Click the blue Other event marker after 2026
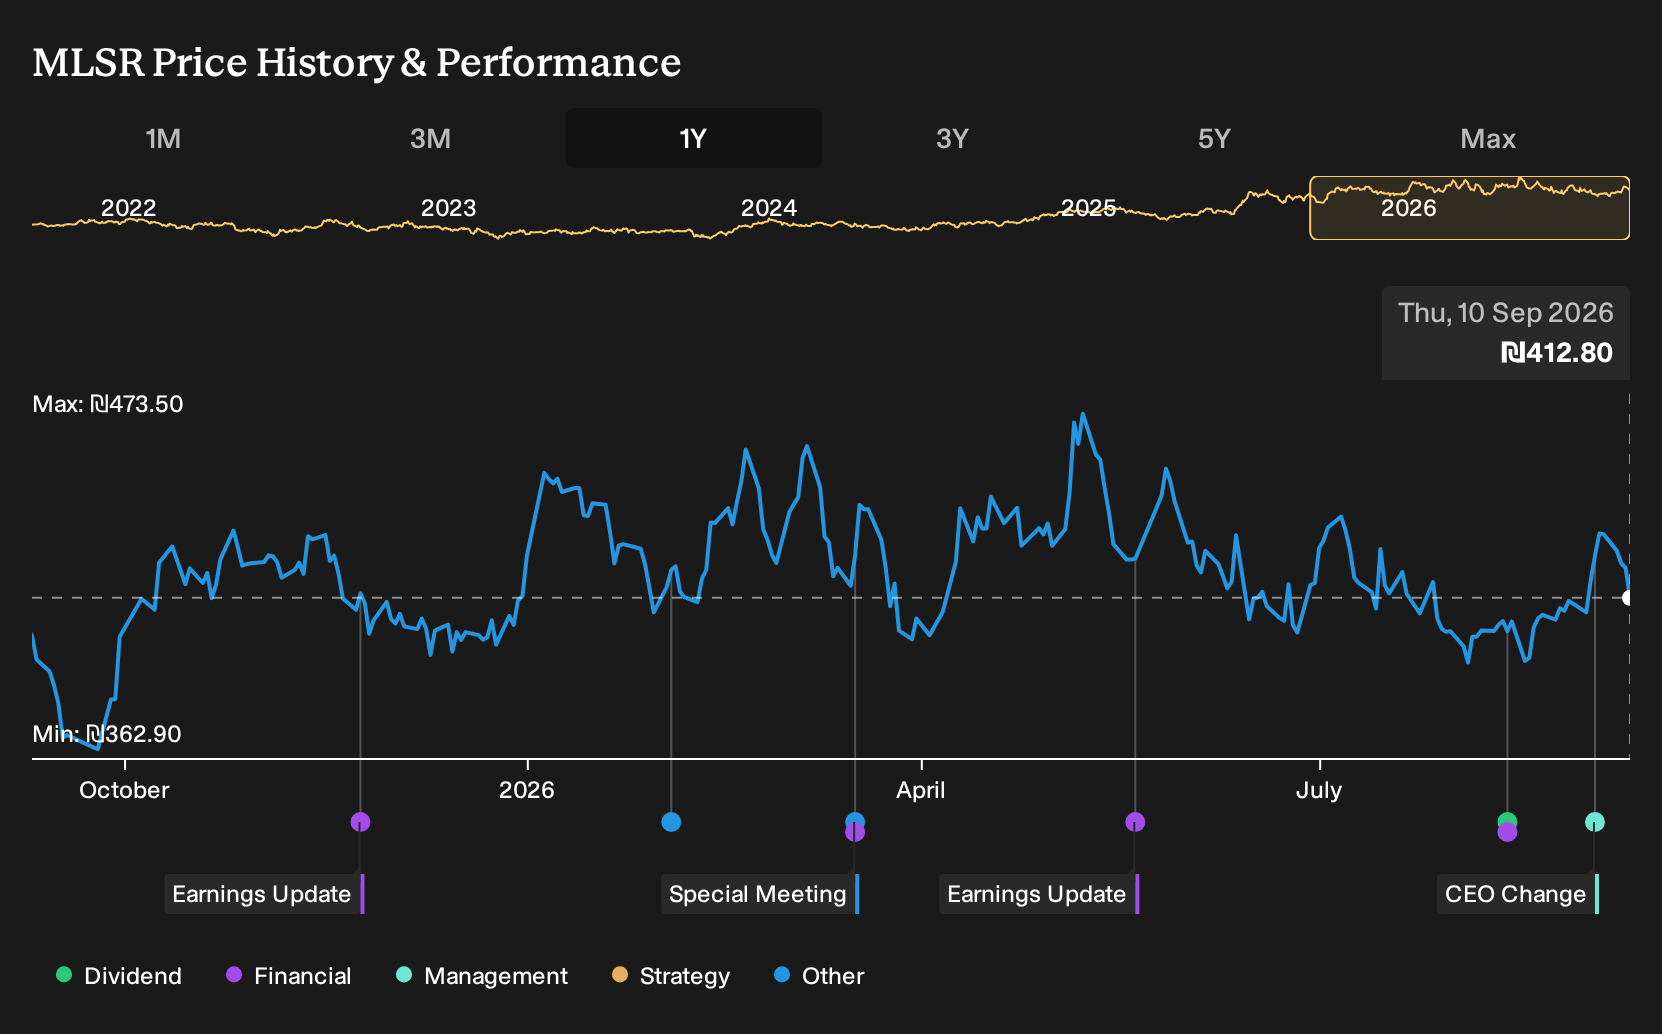 671,822
